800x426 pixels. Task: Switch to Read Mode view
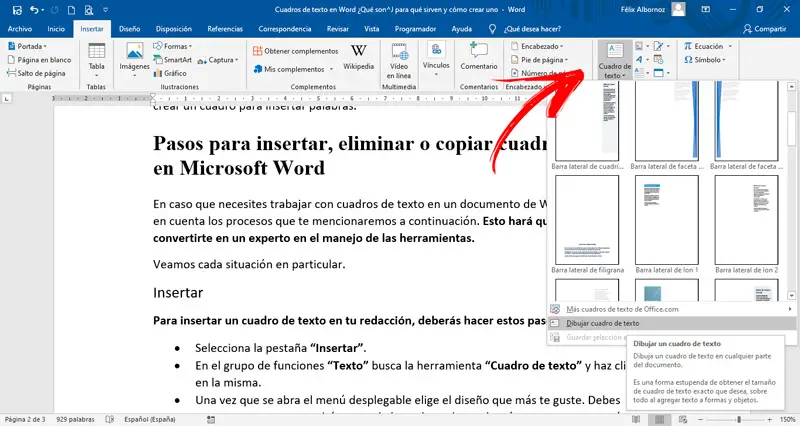pos(636,419)
